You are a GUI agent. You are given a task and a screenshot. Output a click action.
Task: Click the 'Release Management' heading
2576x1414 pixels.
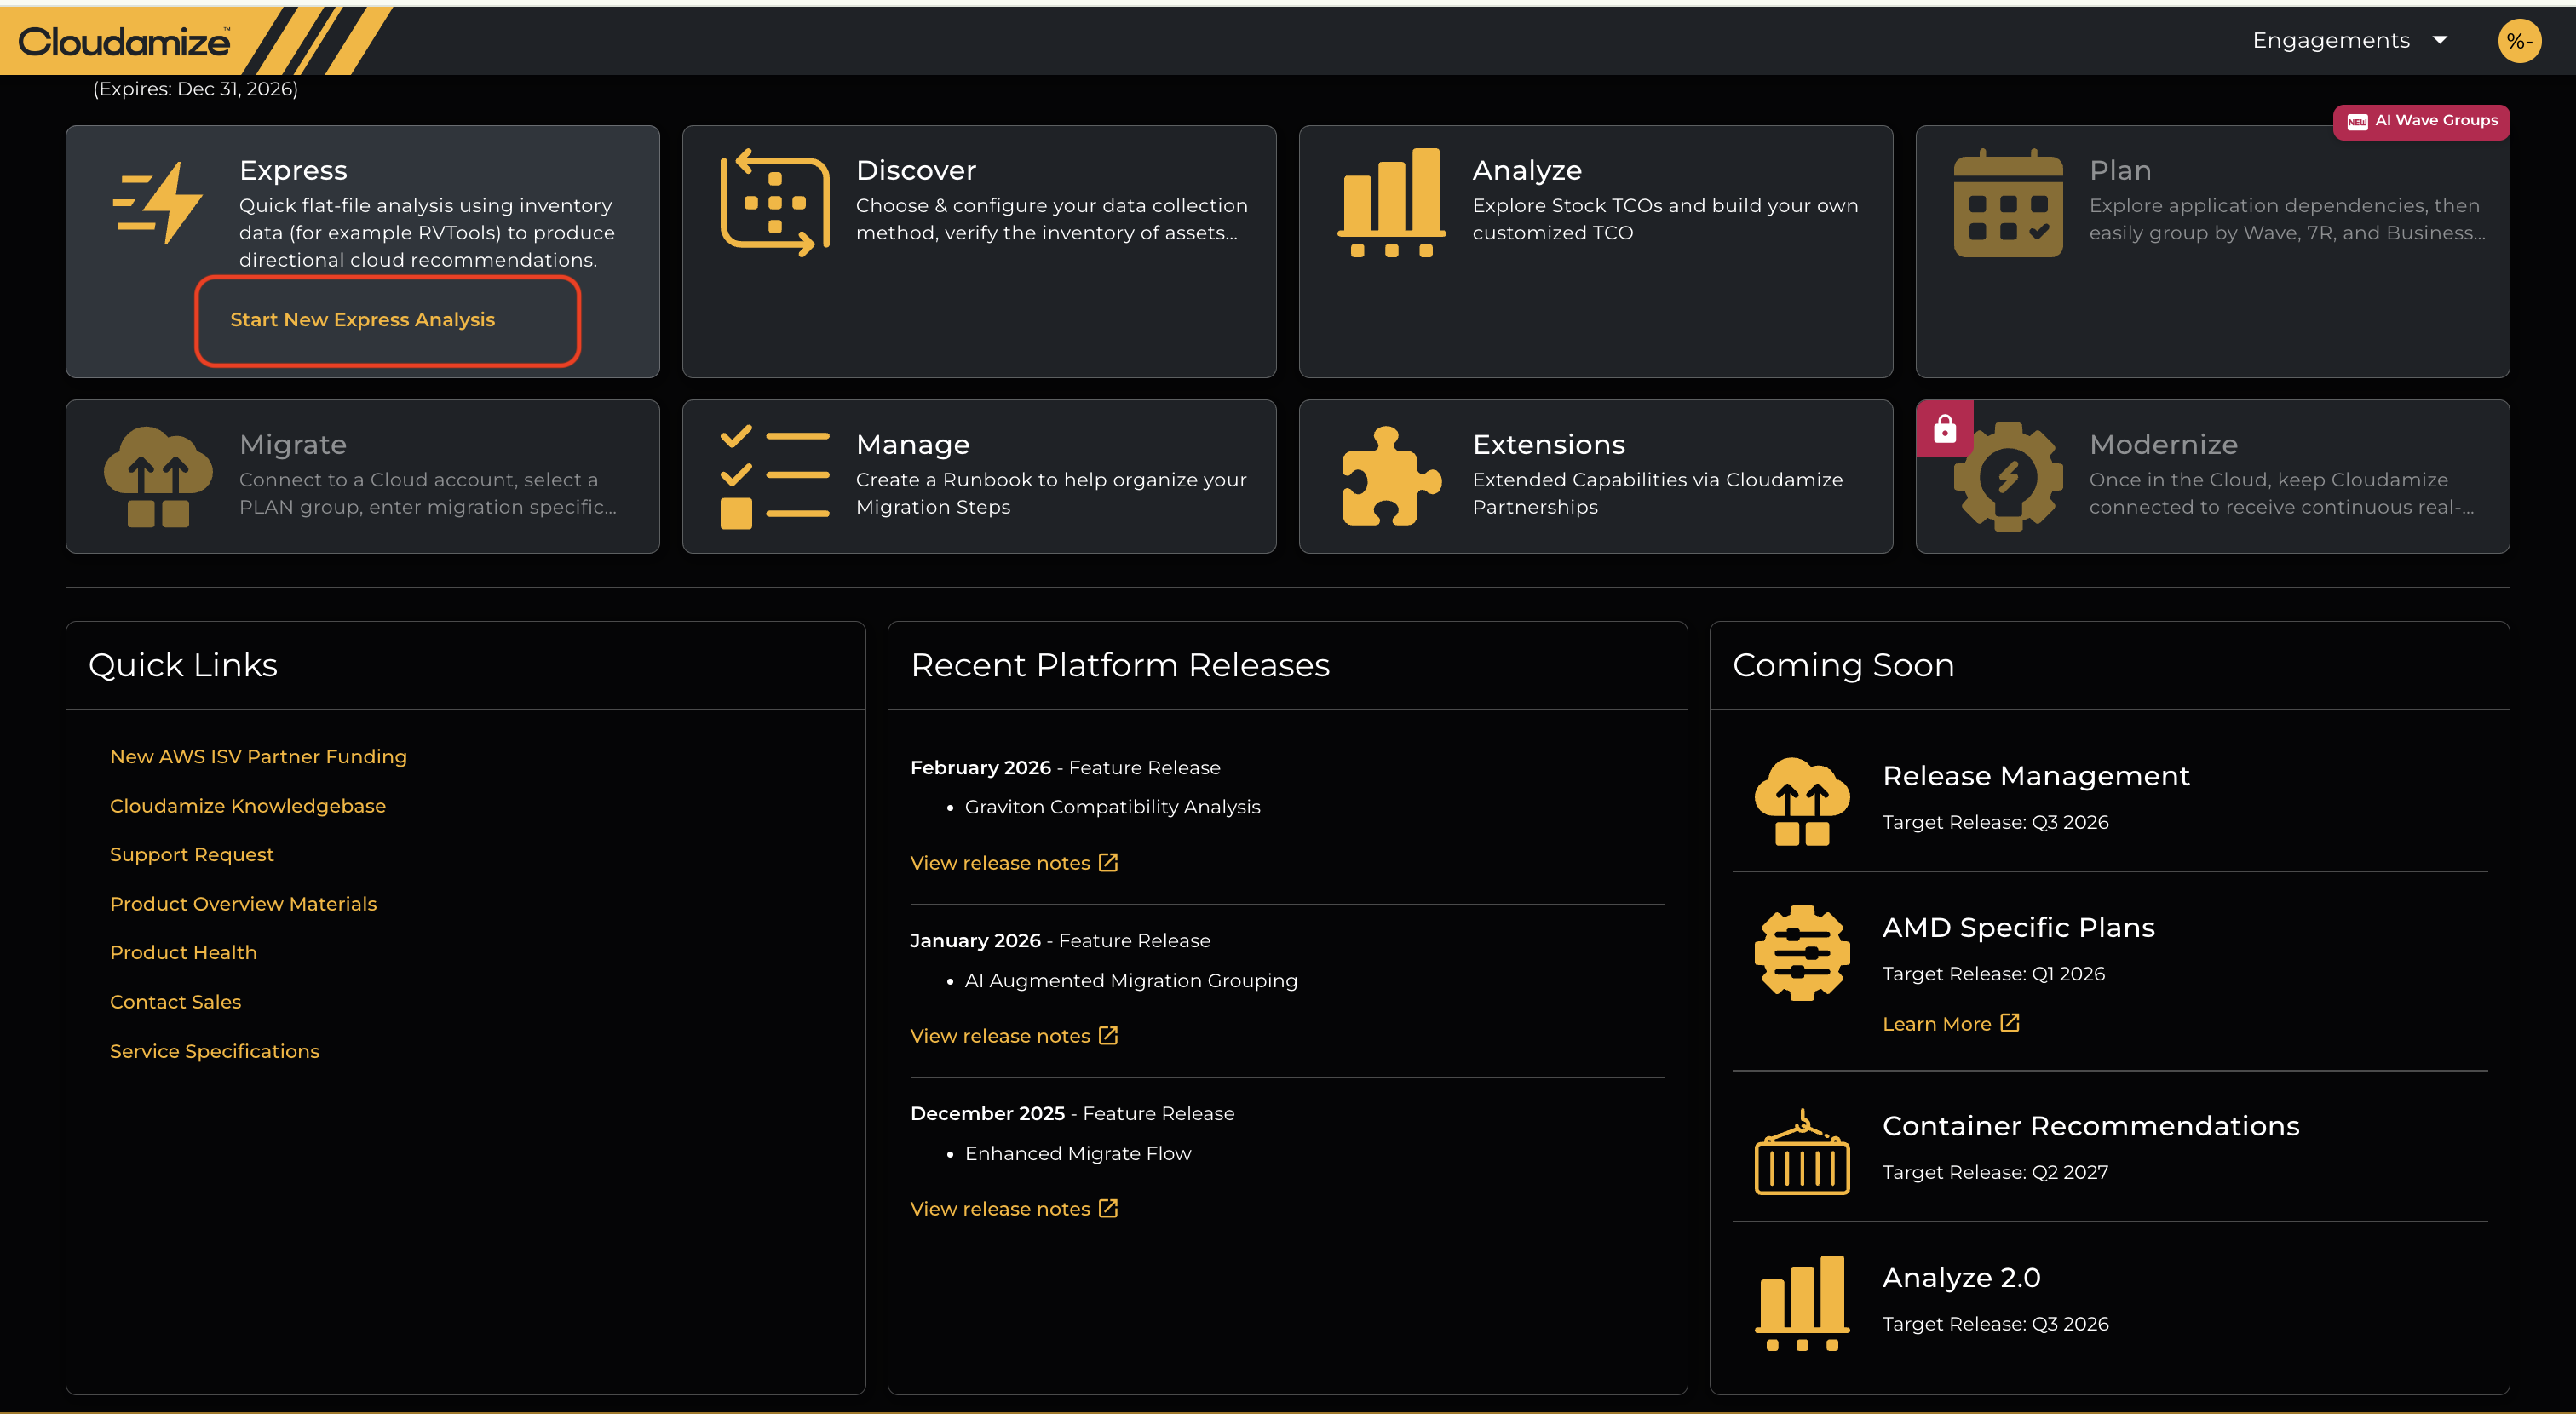[x=2036, y=776]
